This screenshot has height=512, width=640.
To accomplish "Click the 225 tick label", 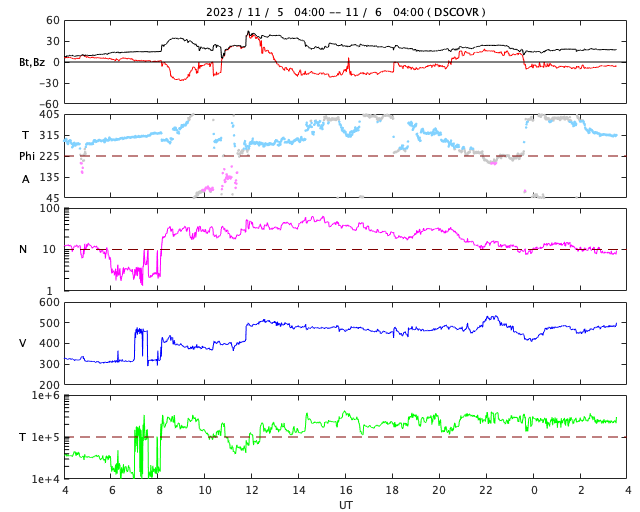I will click(x=49, y=156).
